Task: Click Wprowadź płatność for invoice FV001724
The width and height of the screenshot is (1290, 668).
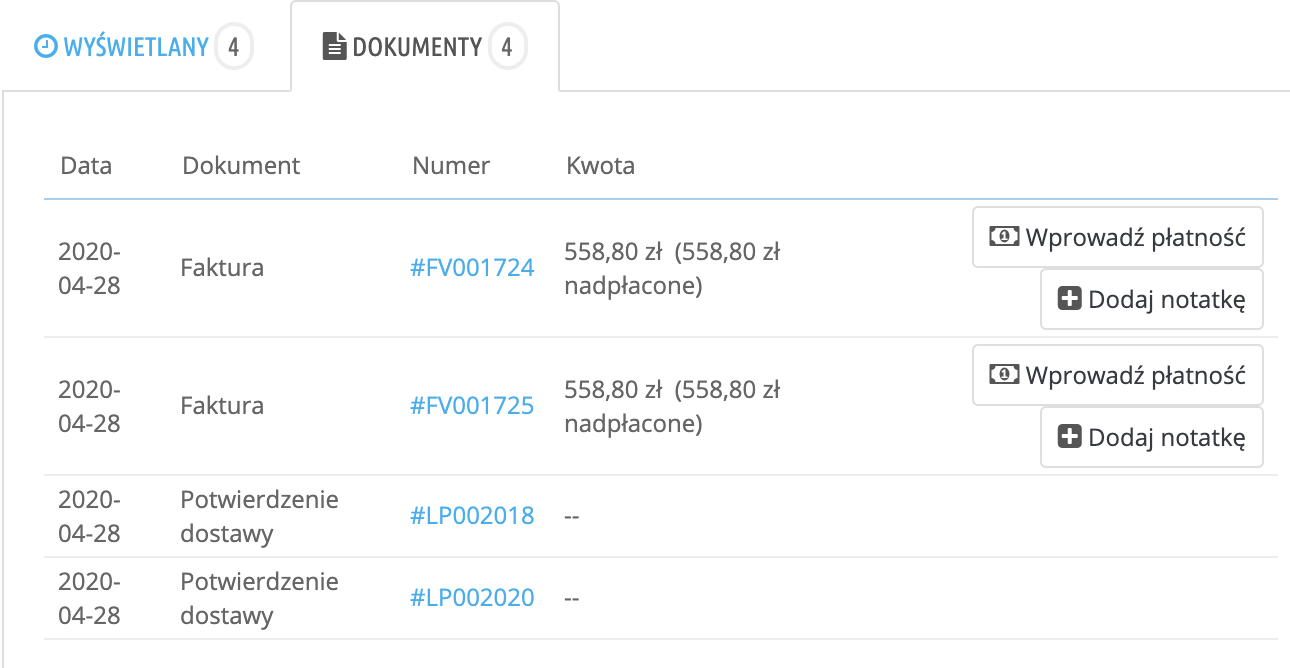Action: [1117, 236]
